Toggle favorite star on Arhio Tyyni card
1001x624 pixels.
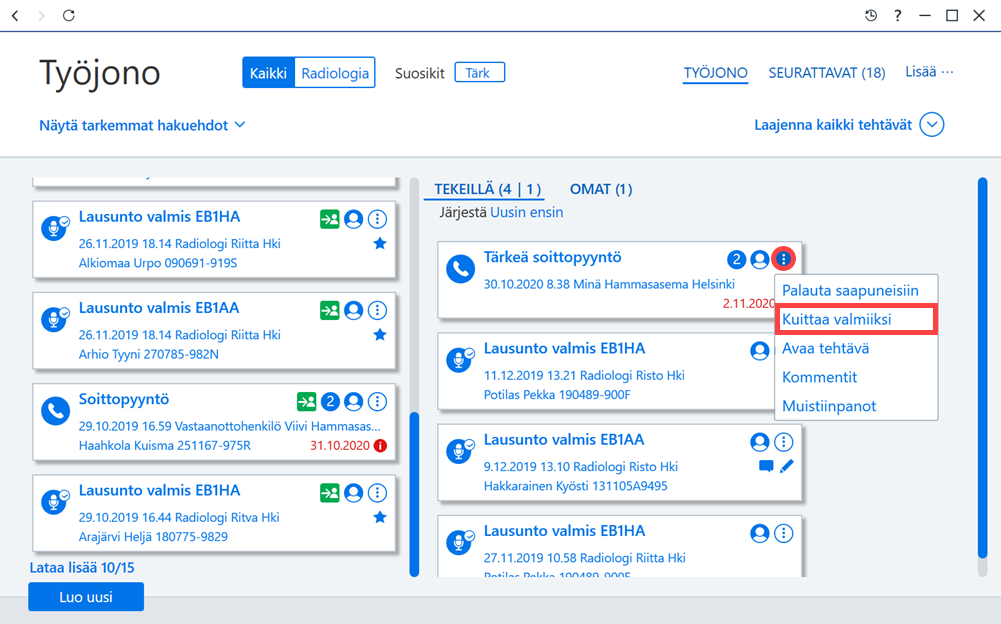(380, 335)
